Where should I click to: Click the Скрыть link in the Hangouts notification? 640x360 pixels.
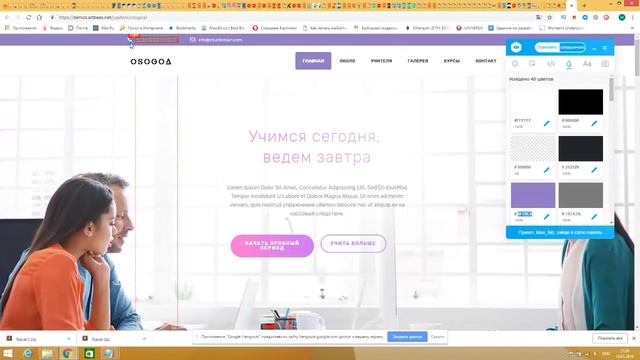[437, 337]
